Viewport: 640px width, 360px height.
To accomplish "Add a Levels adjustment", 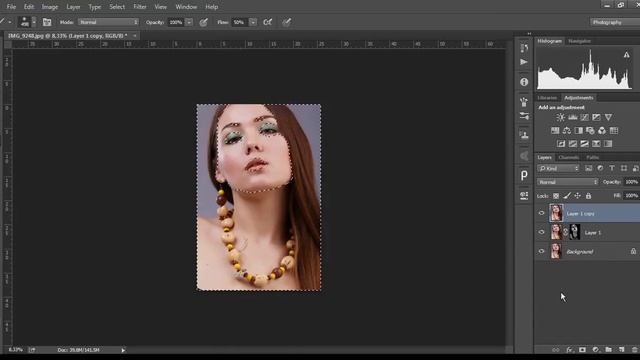I will point(573,118).
